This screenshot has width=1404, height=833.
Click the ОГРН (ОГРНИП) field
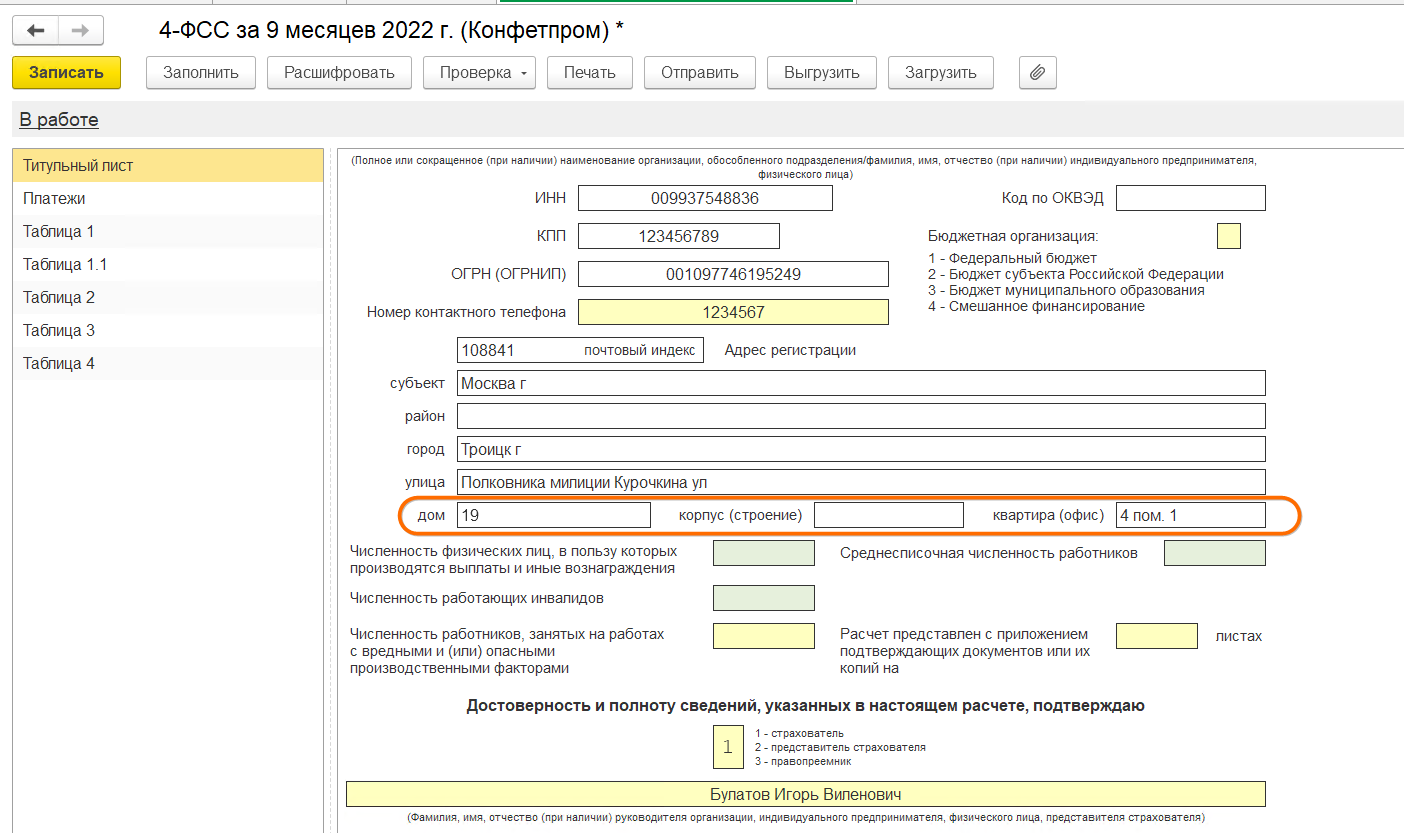point(733,274)
